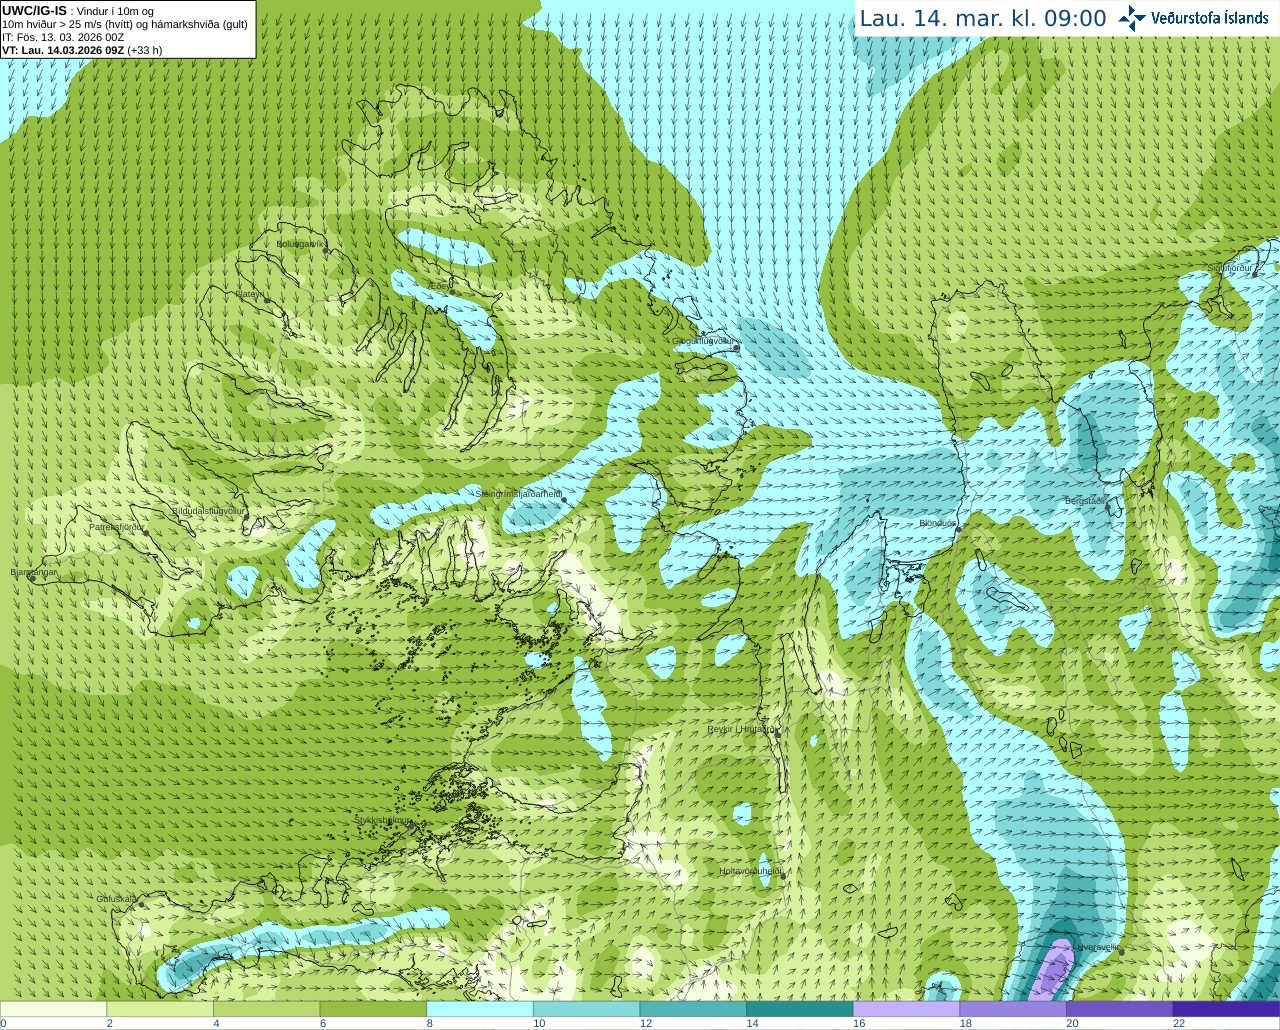Click the Steingrímsfjarðarheiði station label
This screenshot has height=1030, width=1280.
518,494
